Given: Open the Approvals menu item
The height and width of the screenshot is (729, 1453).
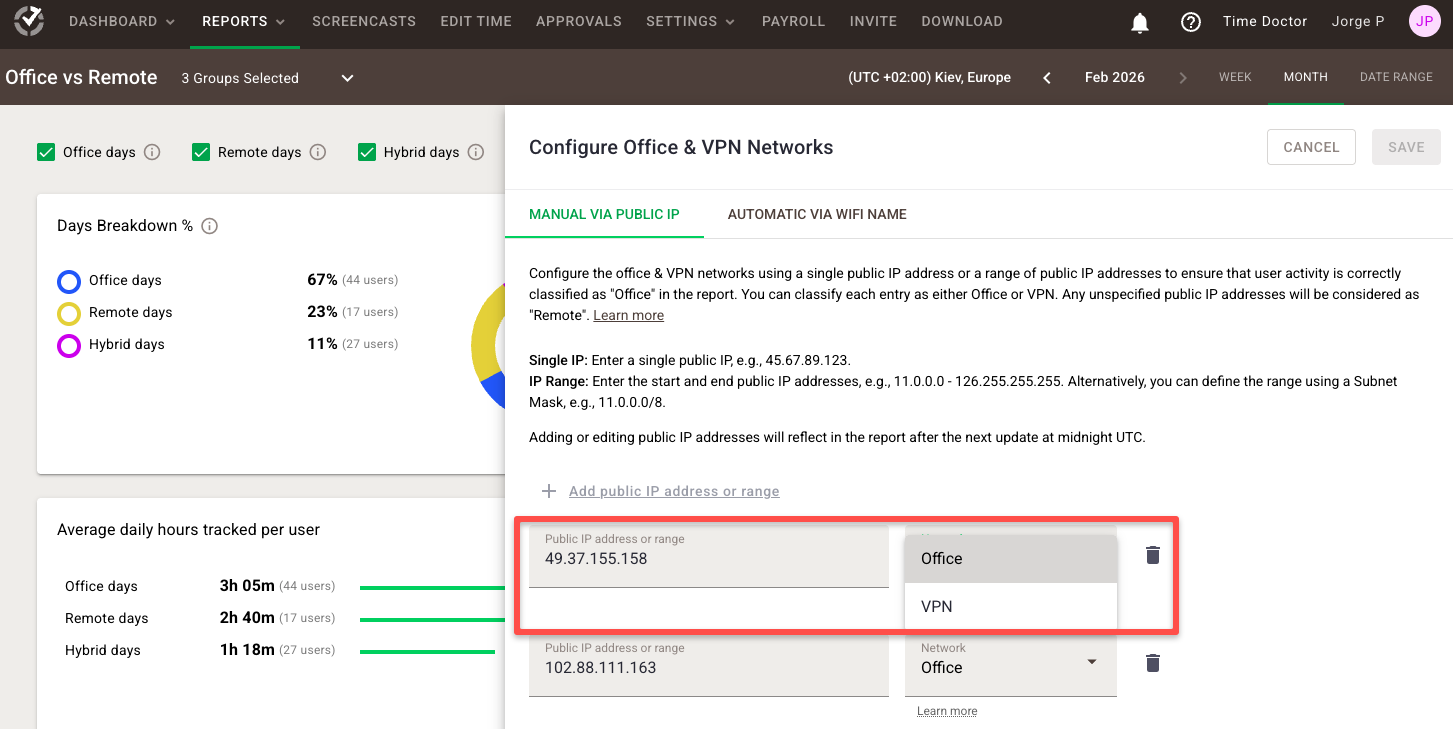Looking at the screenshot, I should pos(579,21).
